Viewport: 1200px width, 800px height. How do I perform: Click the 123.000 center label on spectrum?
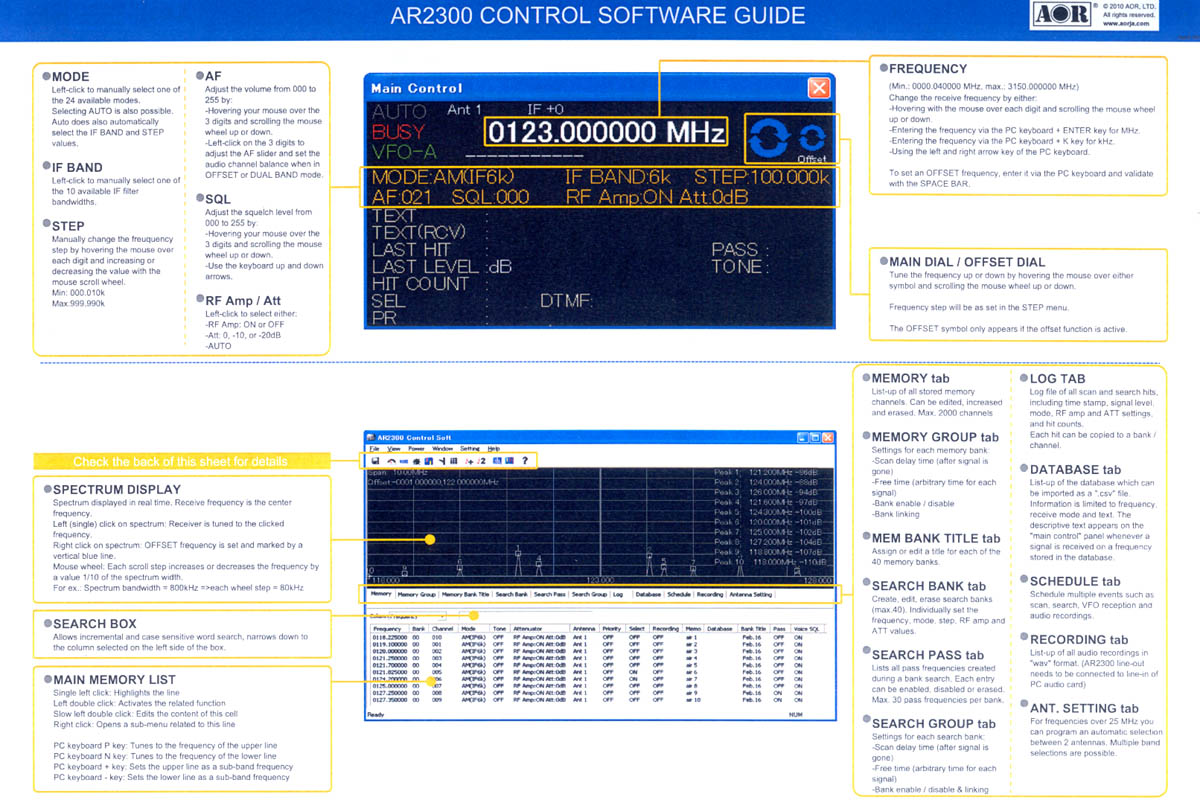[600, 578]
